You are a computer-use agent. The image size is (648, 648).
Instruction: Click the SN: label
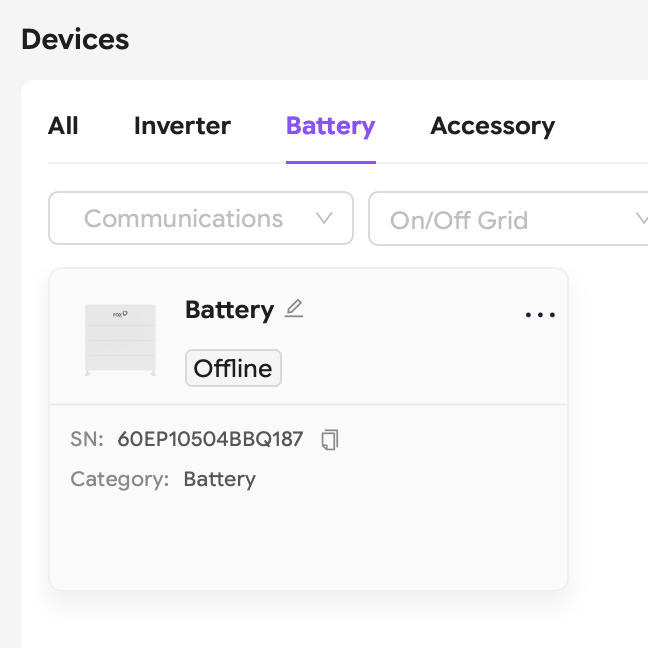coord(87,439)
